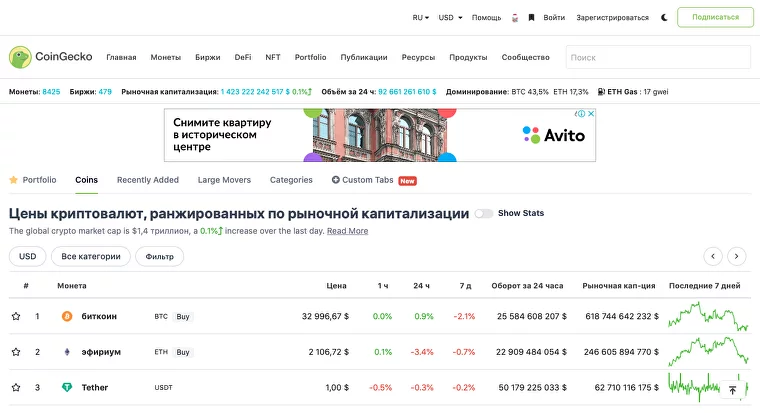
Task: Open the Публикации menu
Action: pyautogui.click(x=364, y=57)
